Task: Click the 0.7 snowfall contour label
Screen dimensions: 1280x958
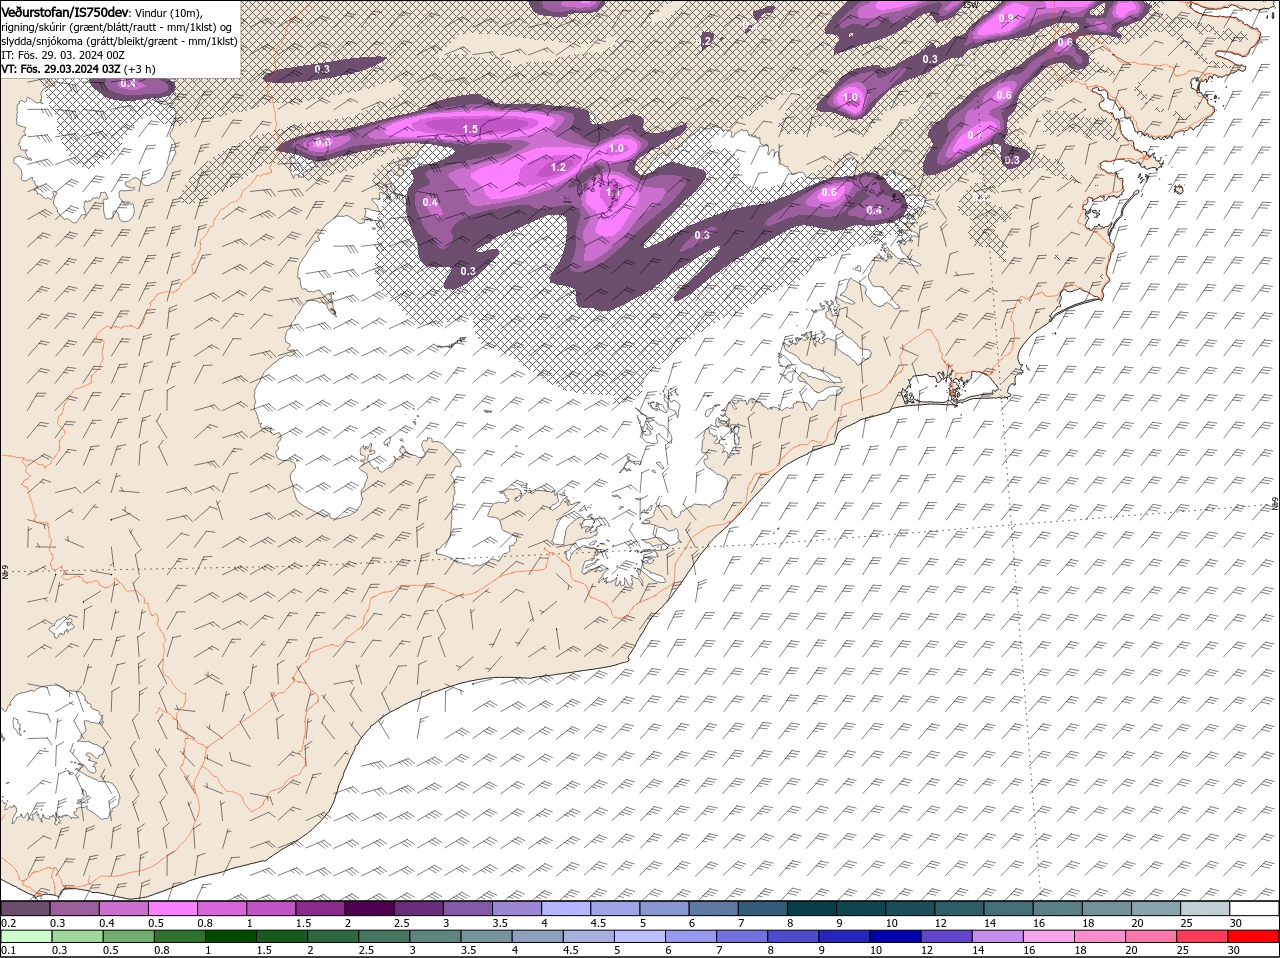Action: [975, 135]
